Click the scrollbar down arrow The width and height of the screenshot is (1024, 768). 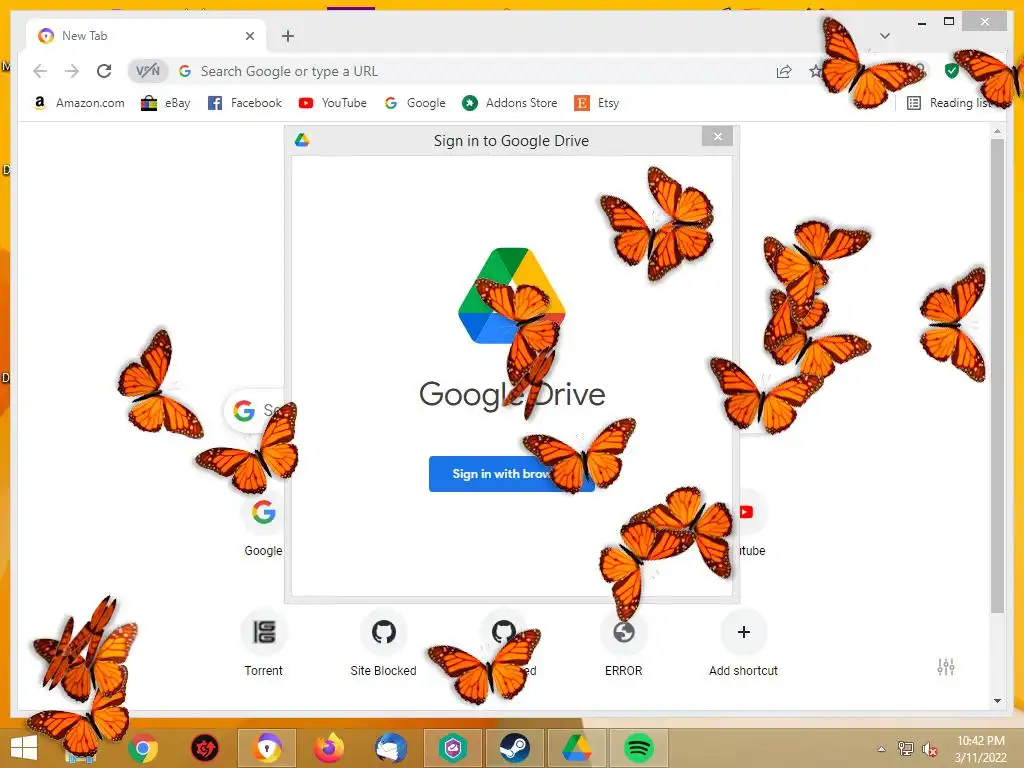click(x=997, y=701)
